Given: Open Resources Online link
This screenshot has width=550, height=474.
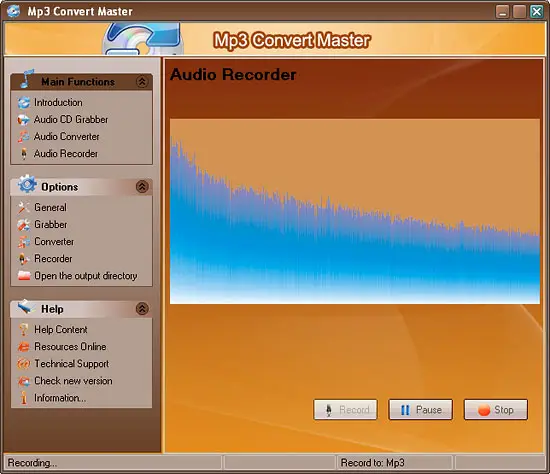Looking at the screenshot, I should 70,347.
